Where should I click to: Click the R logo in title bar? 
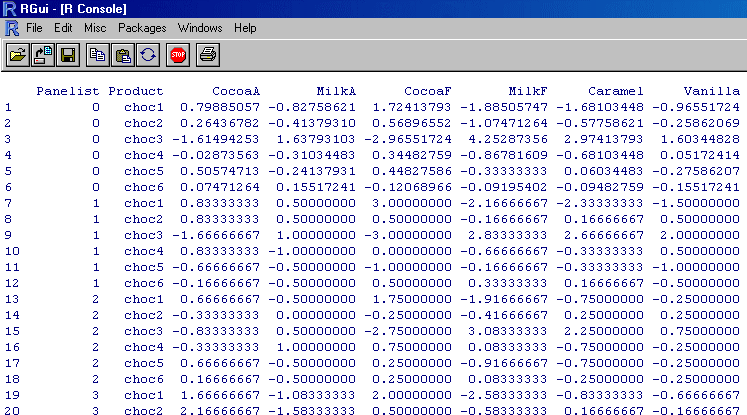click(x=9, y=9)
